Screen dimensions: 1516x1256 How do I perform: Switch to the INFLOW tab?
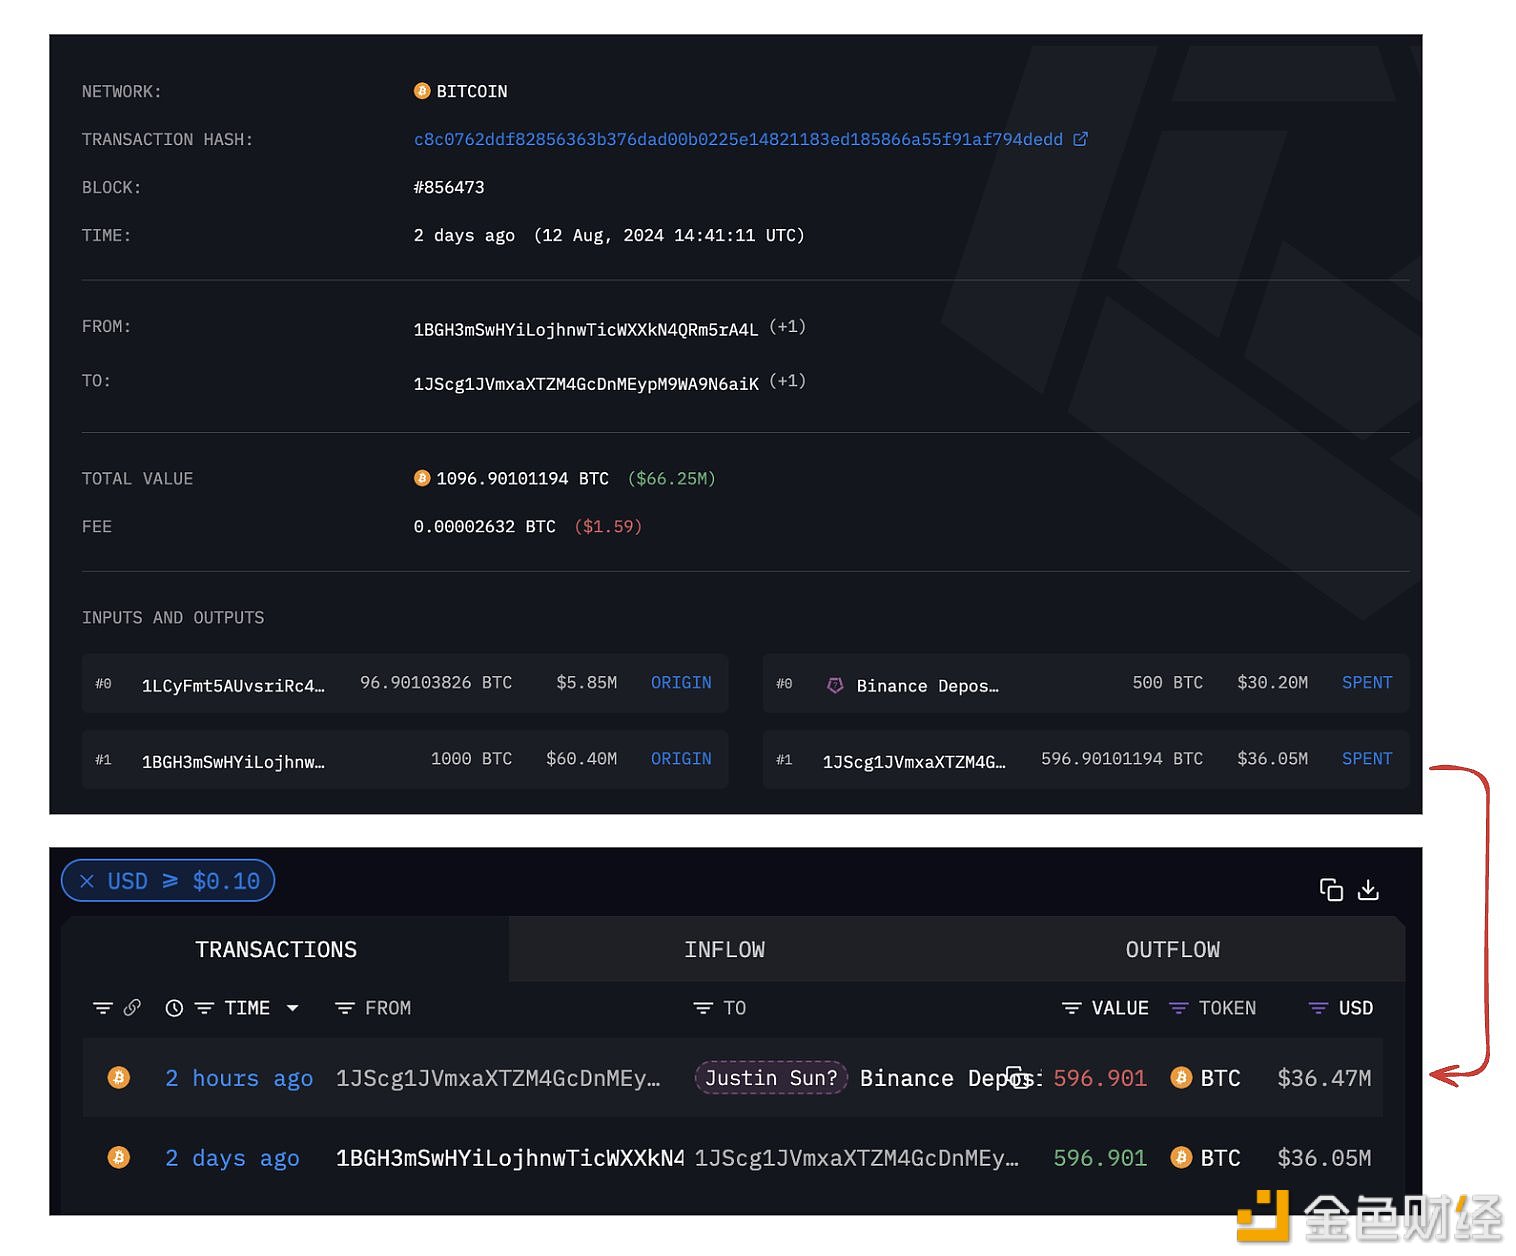coord(724,949)
